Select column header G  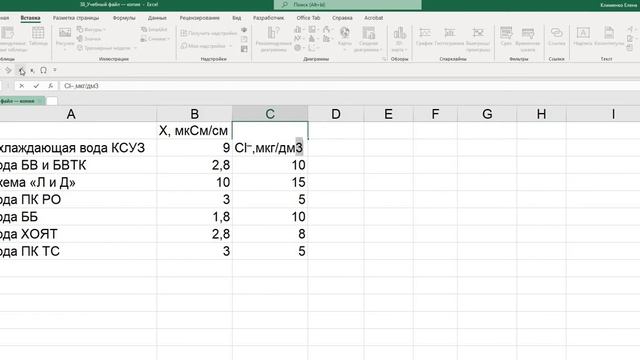(x=487, y=114)
